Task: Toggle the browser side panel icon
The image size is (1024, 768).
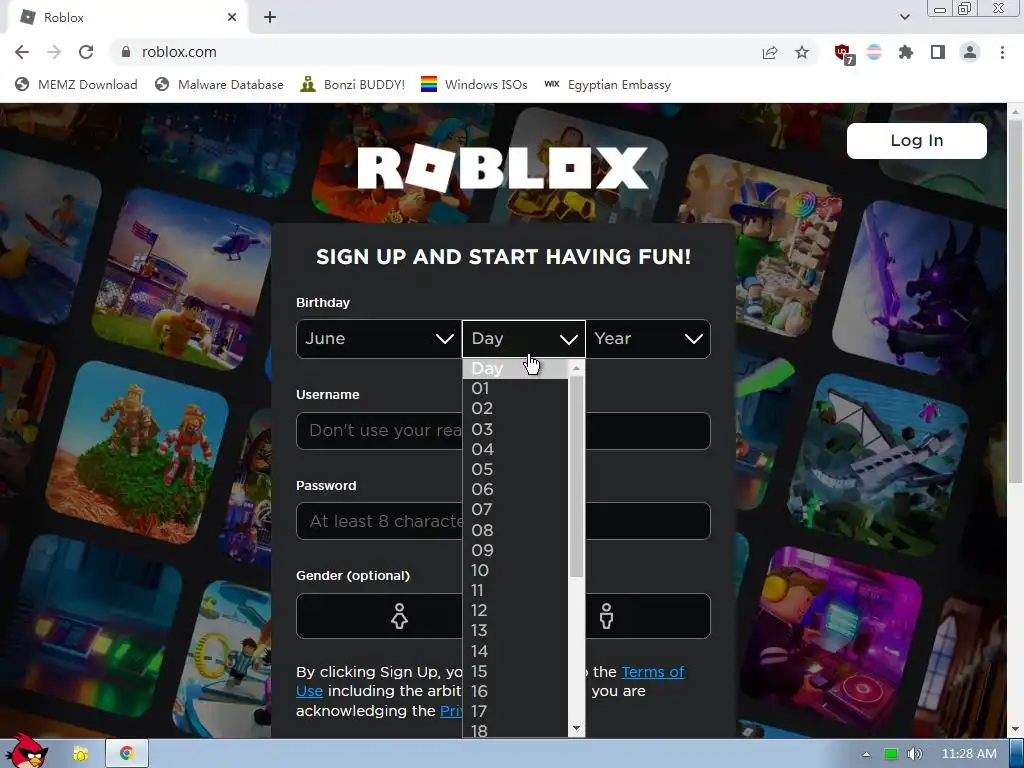Action: point(938,52)
